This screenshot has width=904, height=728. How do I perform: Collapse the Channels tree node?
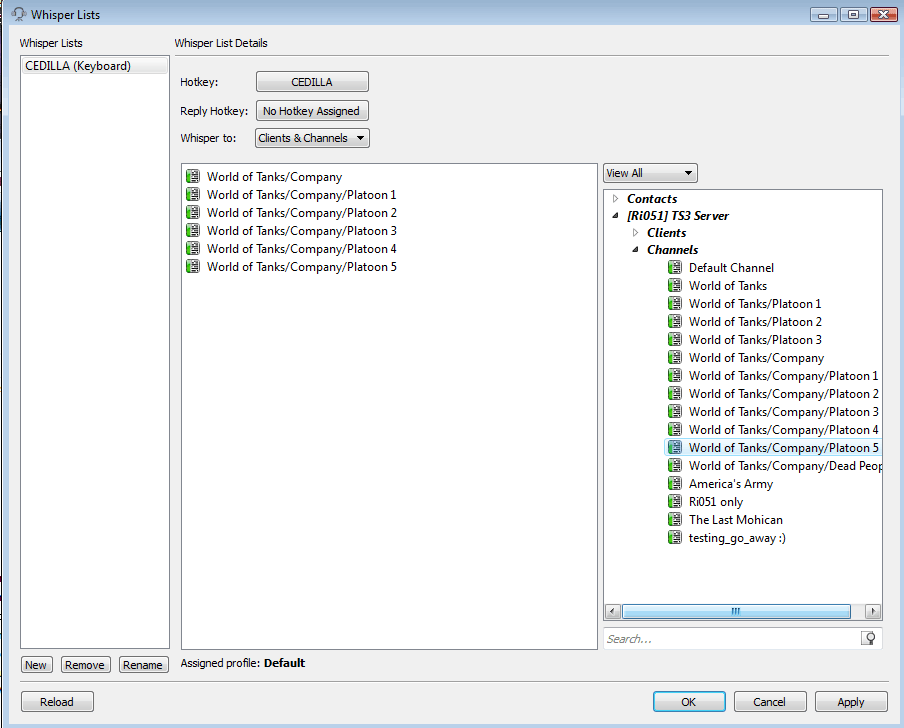635,250
